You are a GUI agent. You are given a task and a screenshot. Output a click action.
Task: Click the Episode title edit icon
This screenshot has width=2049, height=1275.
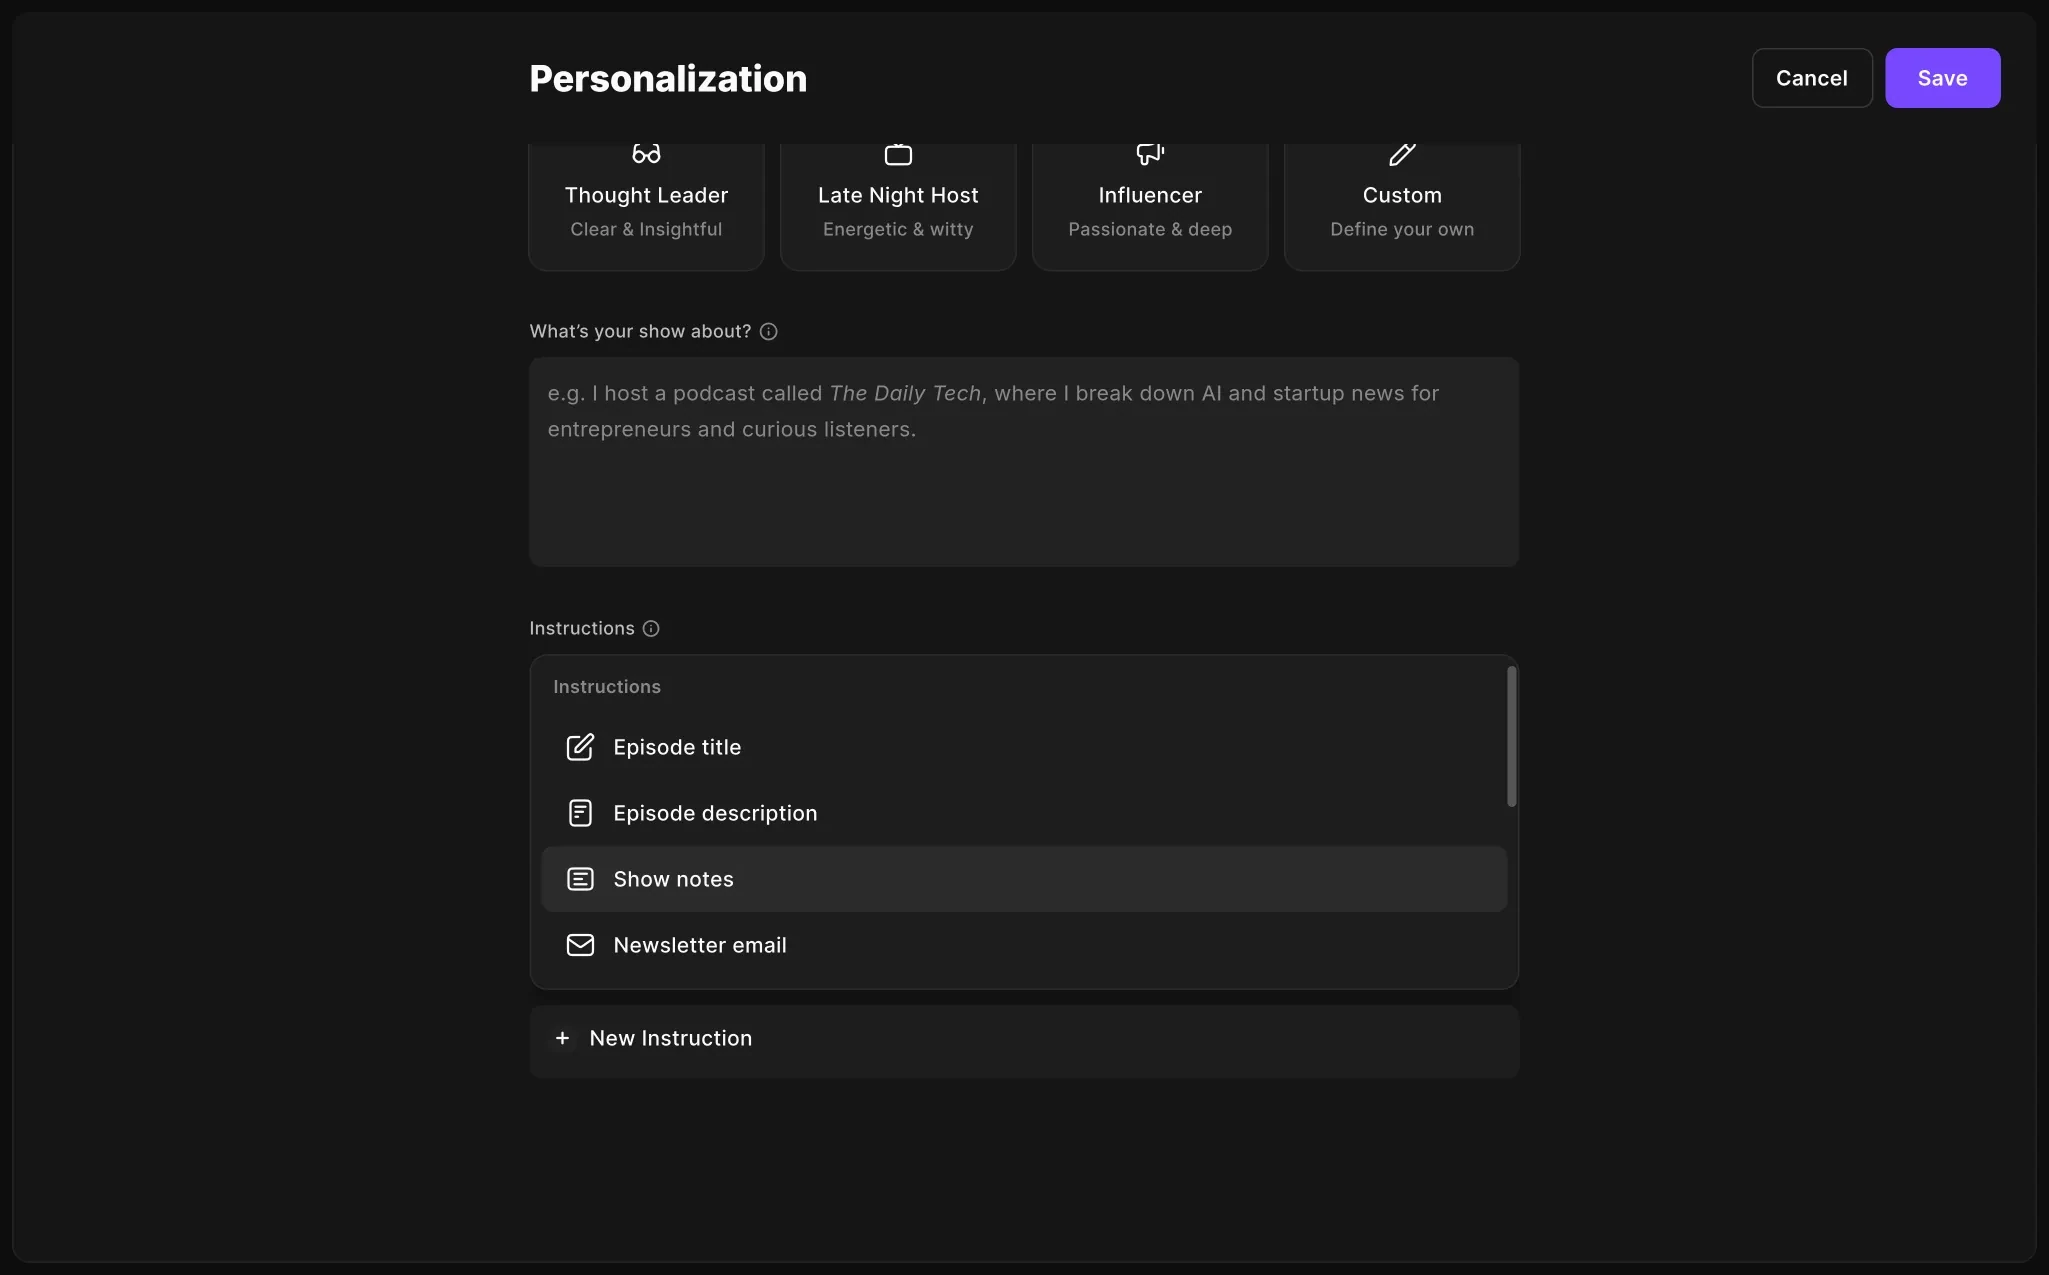580,747
